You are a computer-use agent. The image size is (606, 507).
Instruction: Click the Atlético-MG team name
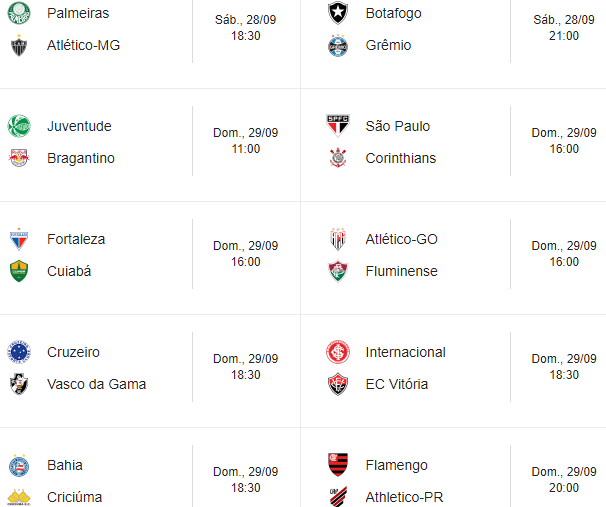click(x=83, y=45)
